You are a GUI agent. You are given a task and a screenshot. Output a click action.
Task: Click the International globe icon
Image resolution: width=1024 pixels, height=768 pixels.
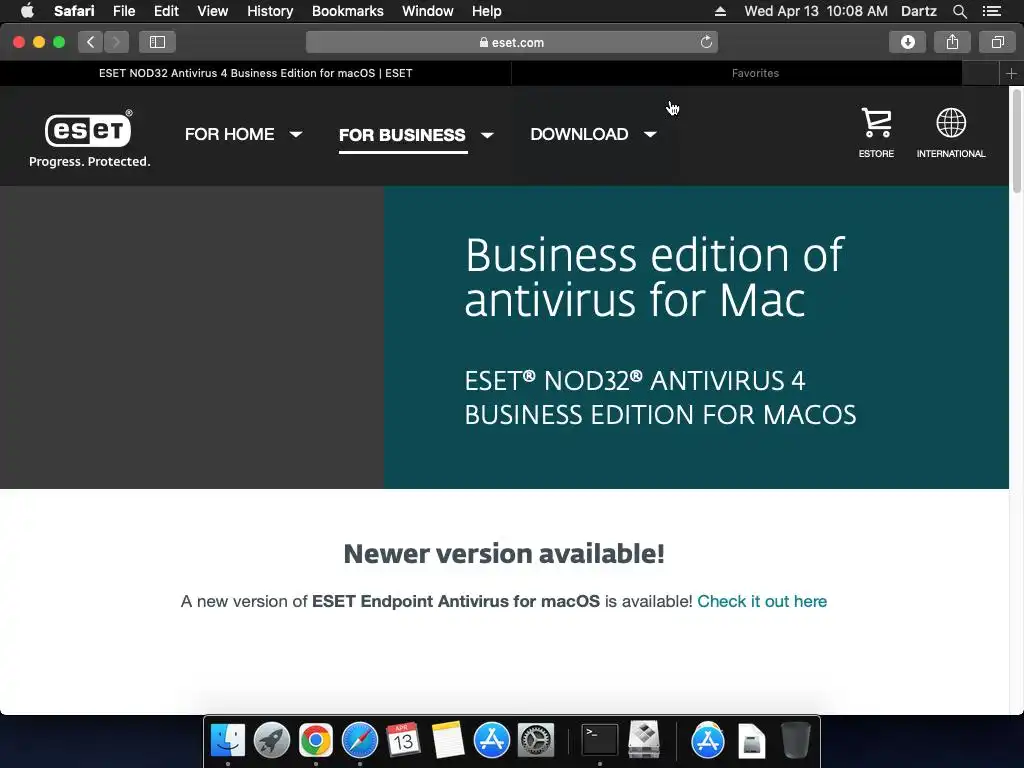coord(951,122)
